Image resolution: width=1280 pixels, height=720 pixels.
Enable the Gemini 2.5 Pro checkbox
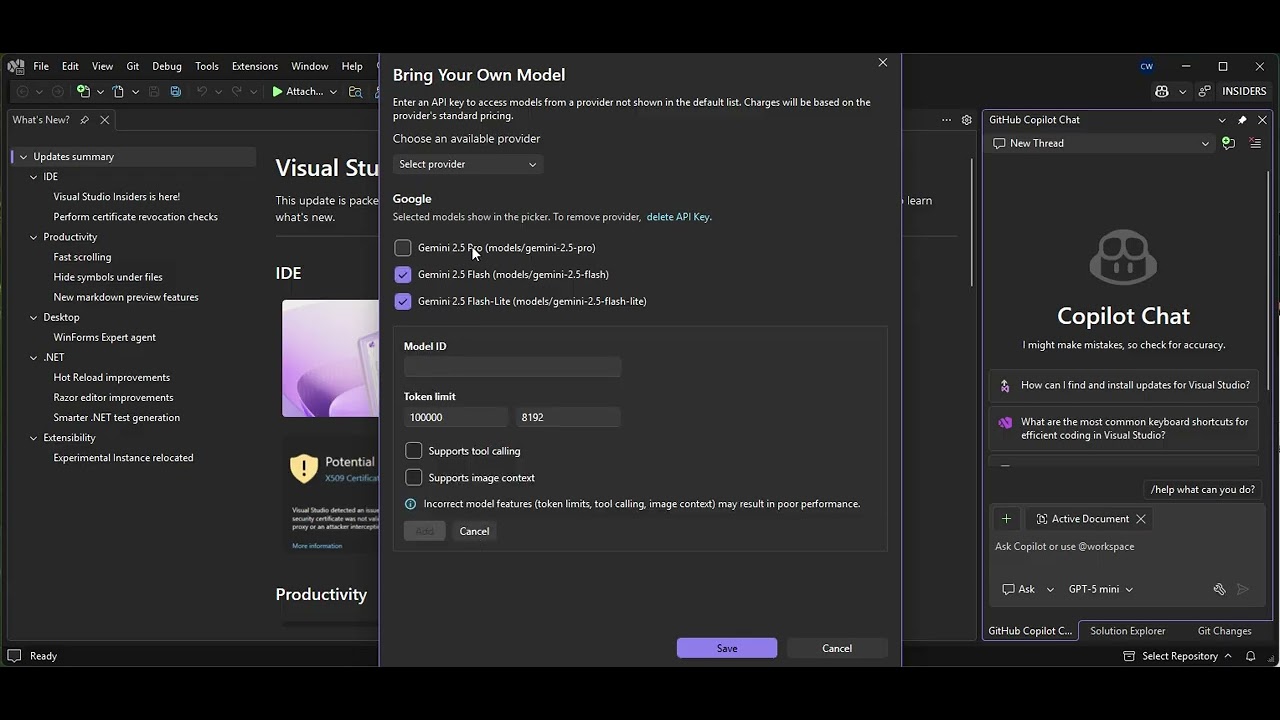click(403, 248)
